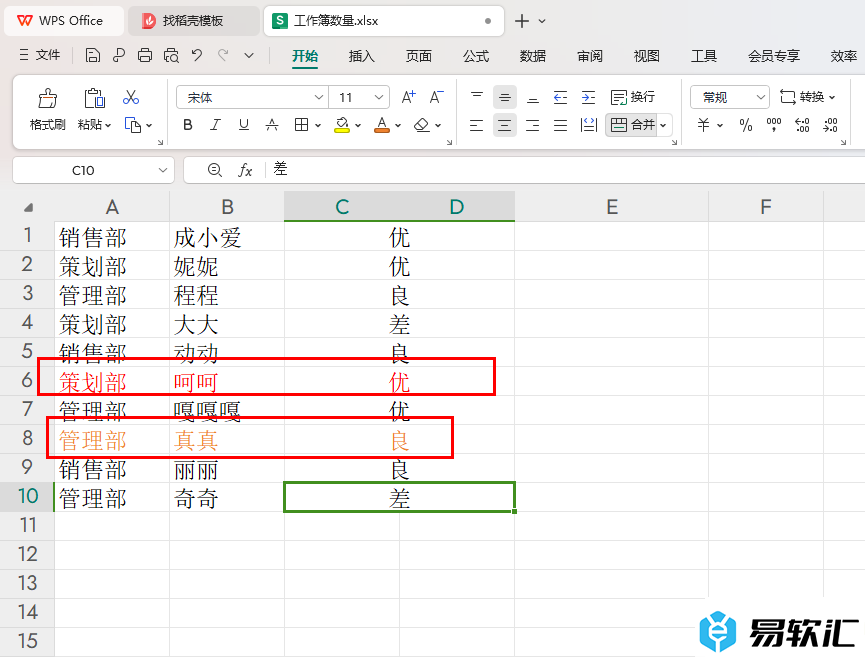The height and width of the screenshot is (657, 865).
Task: Click the new tab plus button
Action: 521,21
